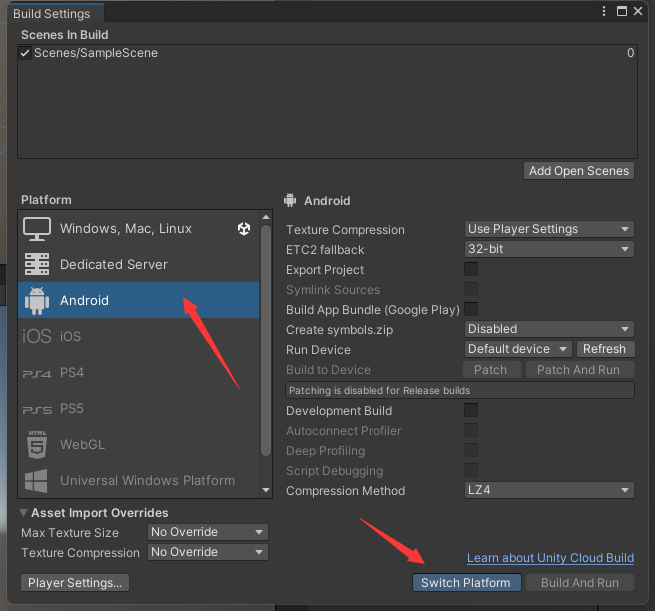Select the iOS platform icon
655x611 pixels.
pyautogui.click(x=37, y=336)
